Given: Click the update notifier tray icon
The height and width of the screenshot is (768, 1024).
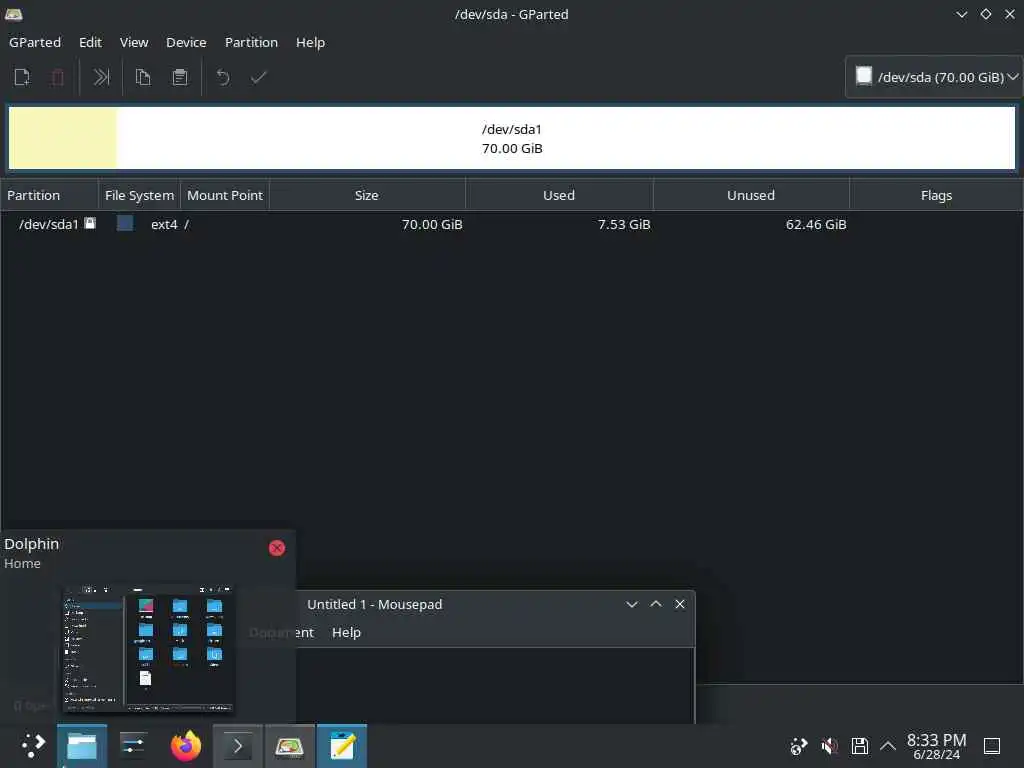Looking at the screenshot, I should (799, 746).
